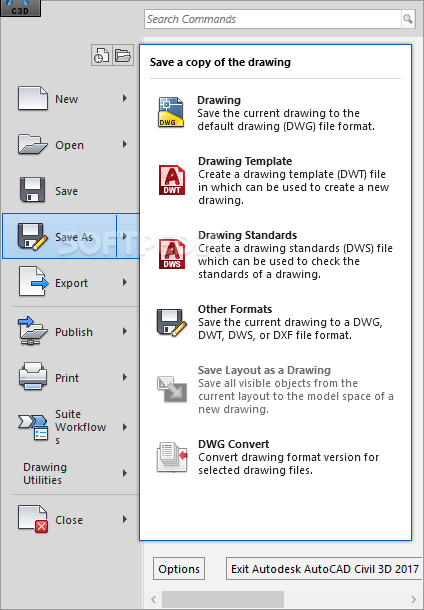
Task: Click Exit Autodesk AutoCAD Civil 3D 2017
Action: (324, 569)
